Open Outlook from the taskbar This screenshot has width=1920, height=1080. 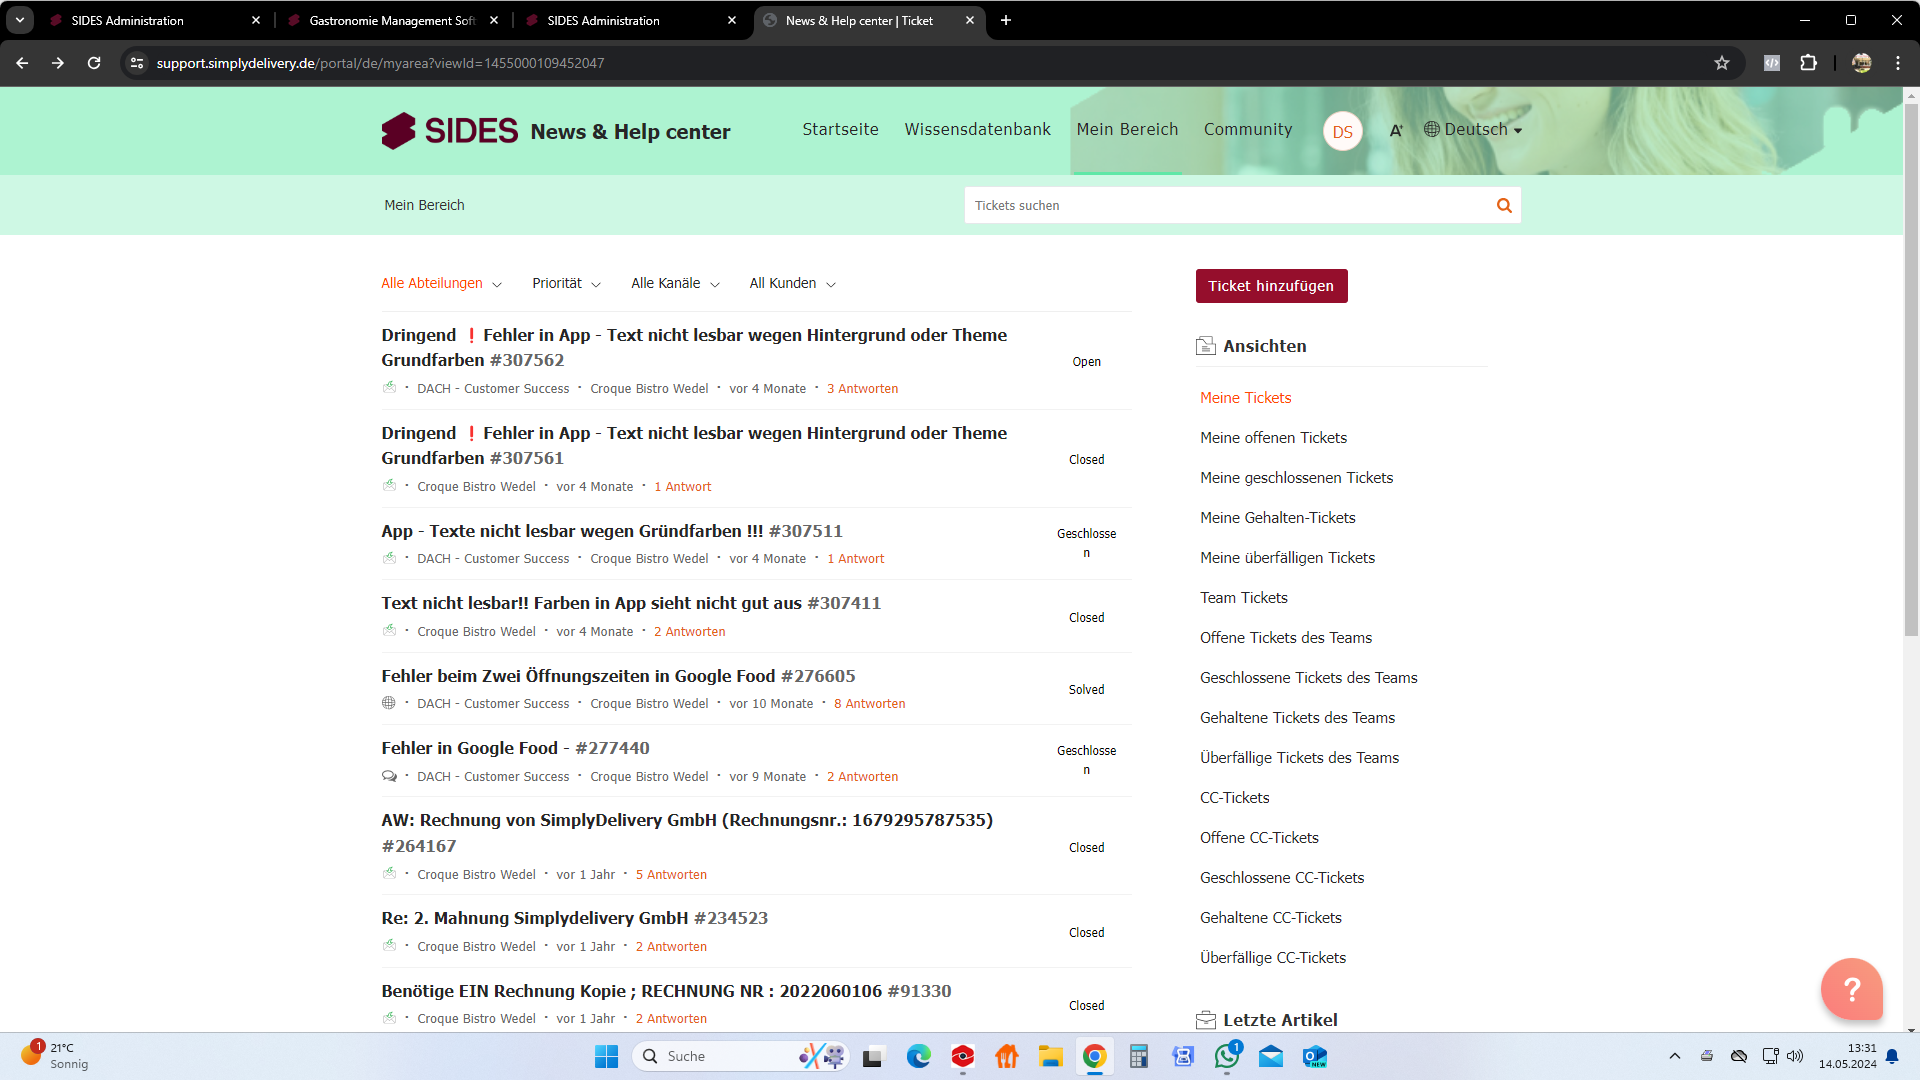tap(1315, 1056)
